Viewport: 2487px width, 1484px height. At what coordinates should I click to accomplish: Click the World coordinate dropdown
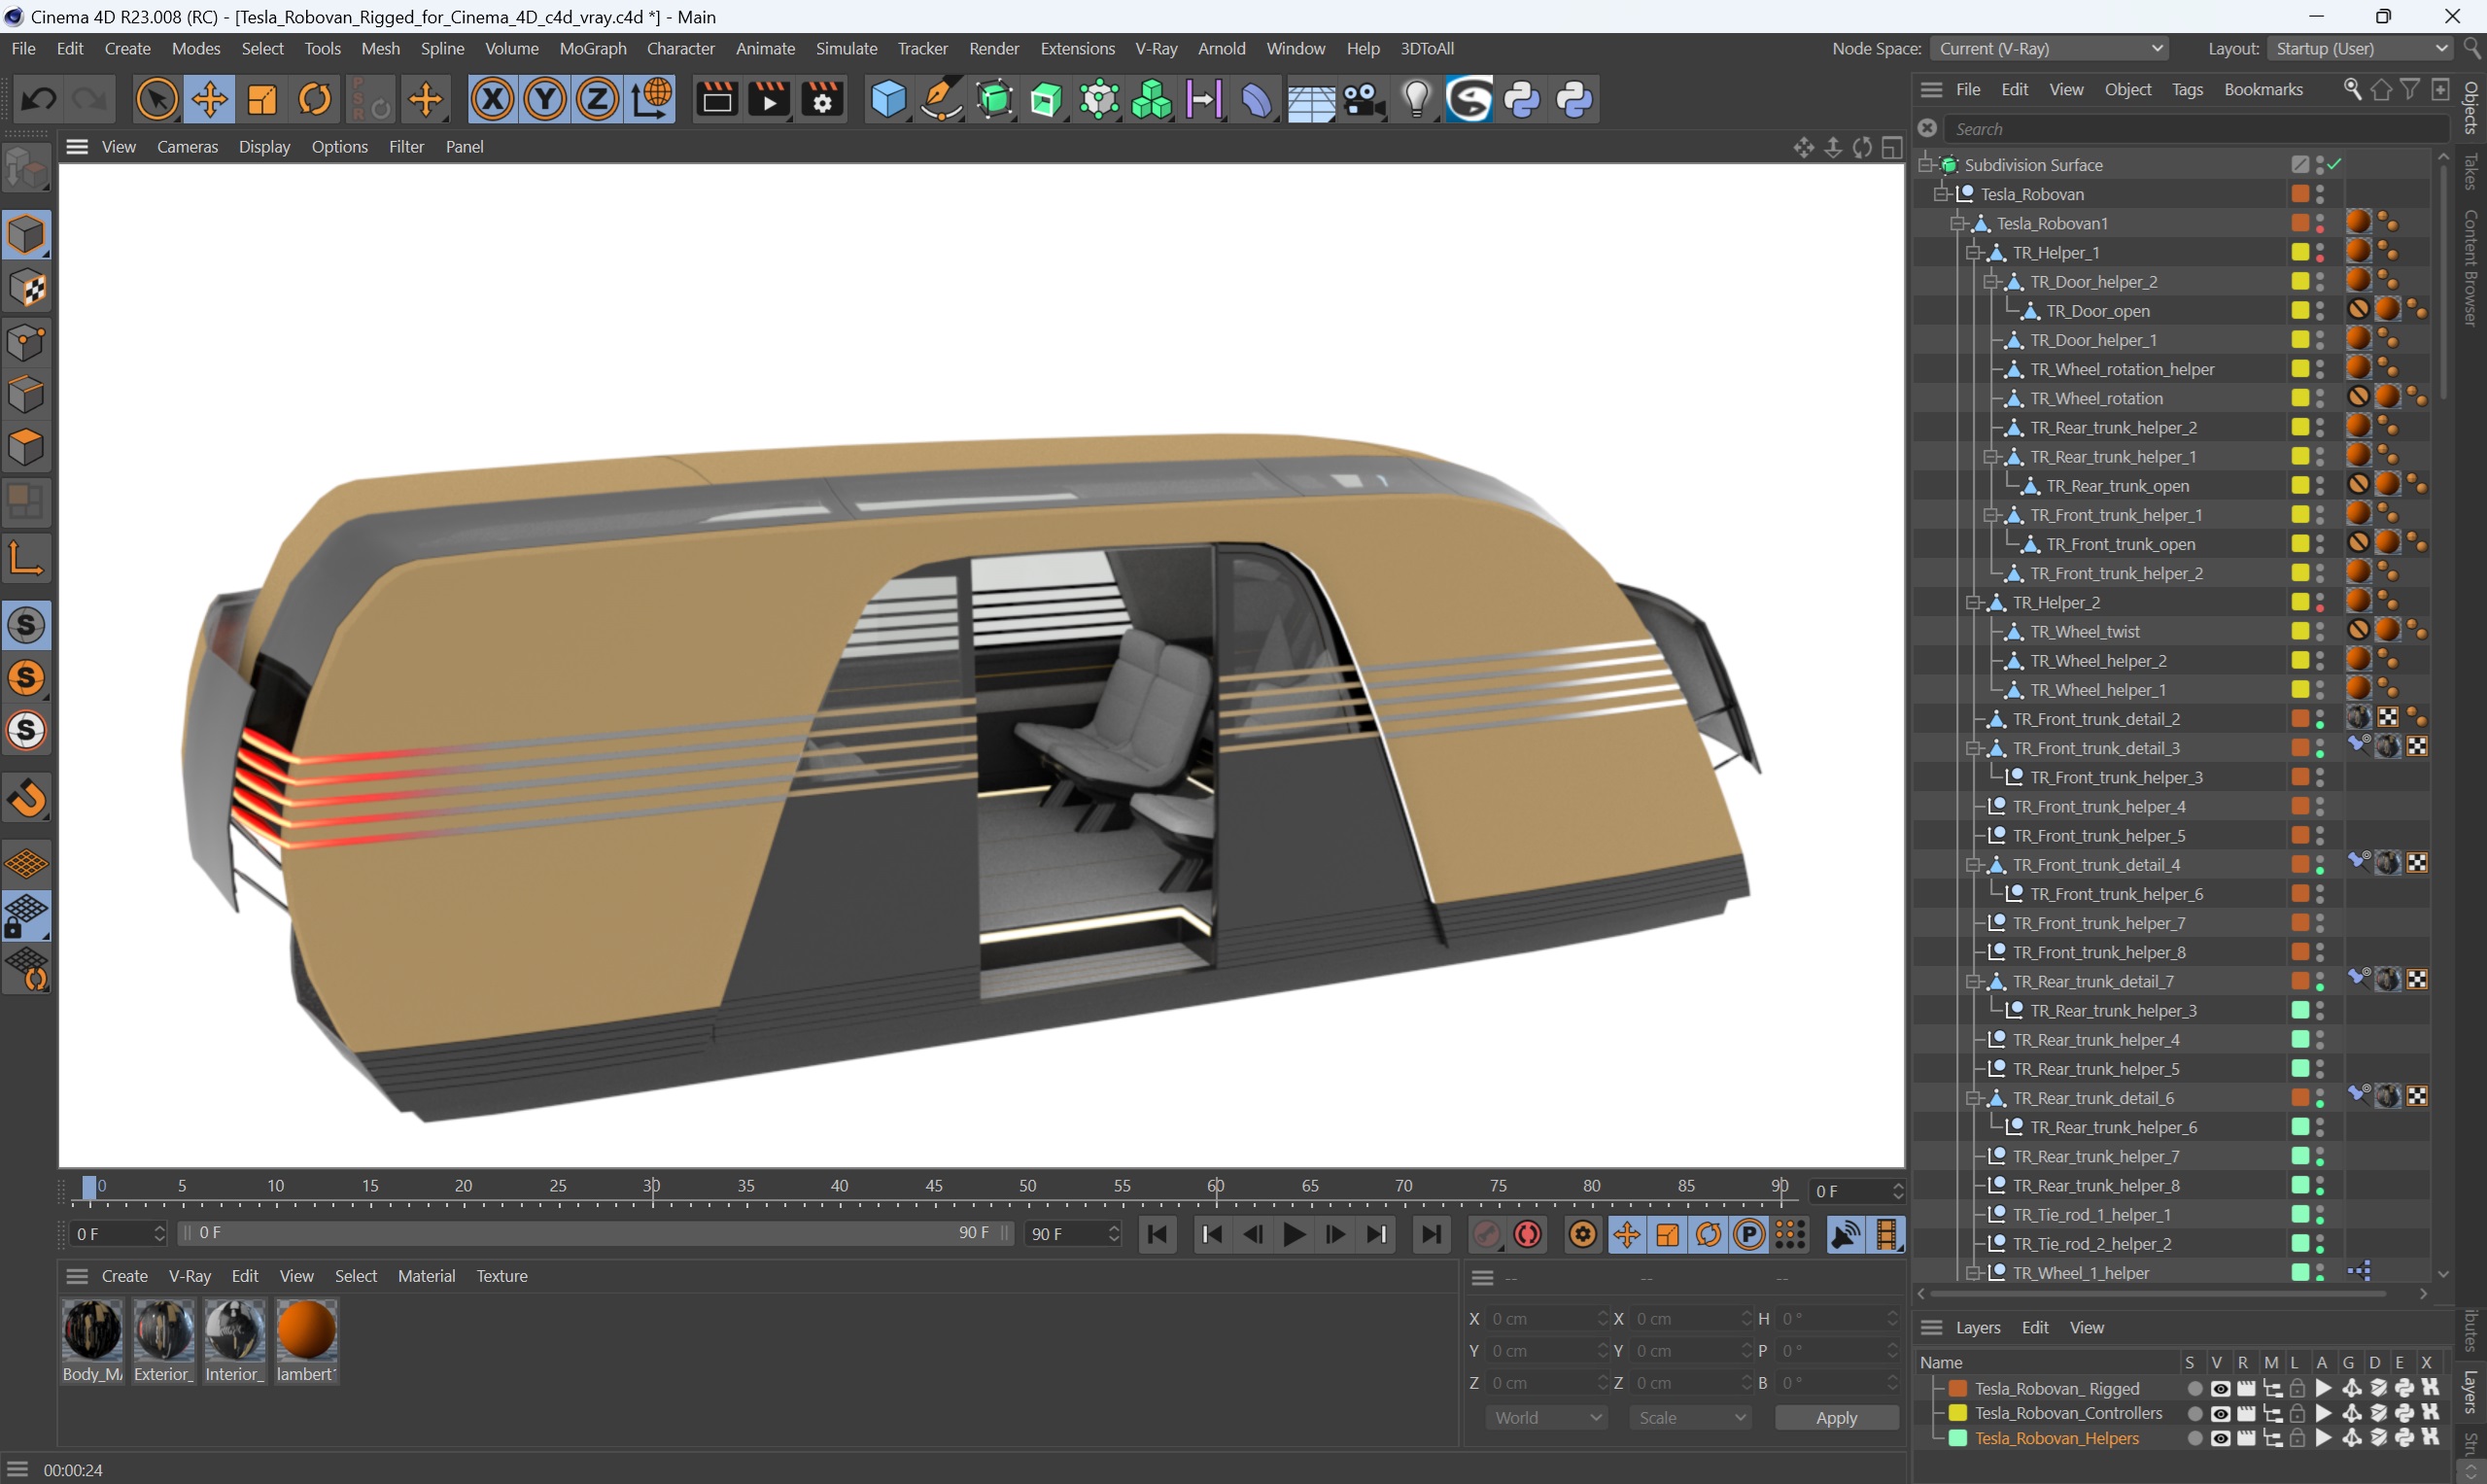(x=1532, y=1417)
